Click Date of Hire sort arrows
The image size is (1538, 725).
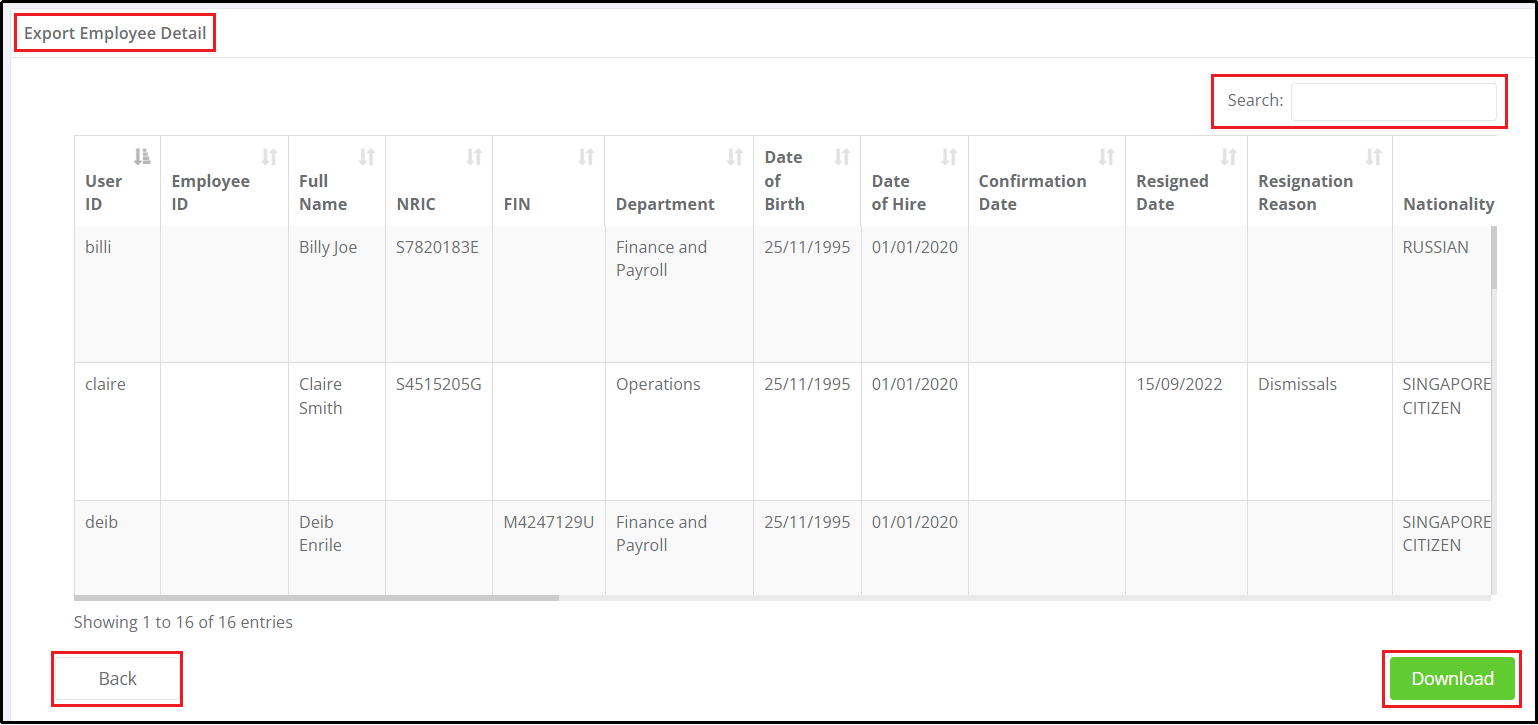(x=950, y=156)
